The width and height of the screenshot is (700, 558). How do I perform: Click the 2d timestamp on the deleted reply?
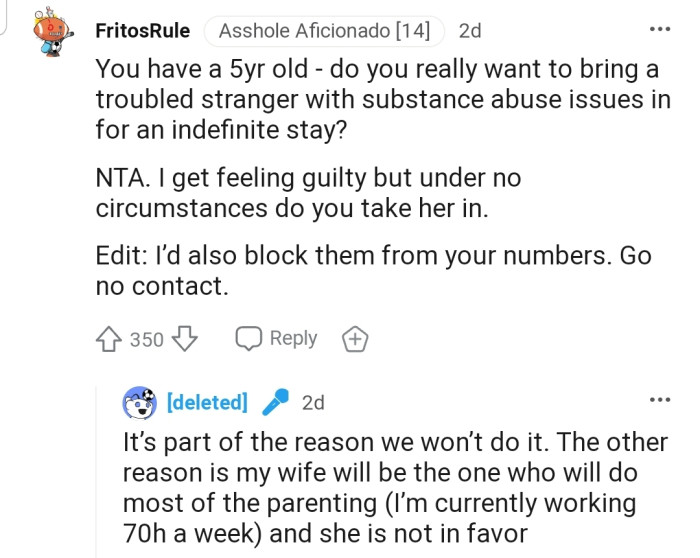312,402
